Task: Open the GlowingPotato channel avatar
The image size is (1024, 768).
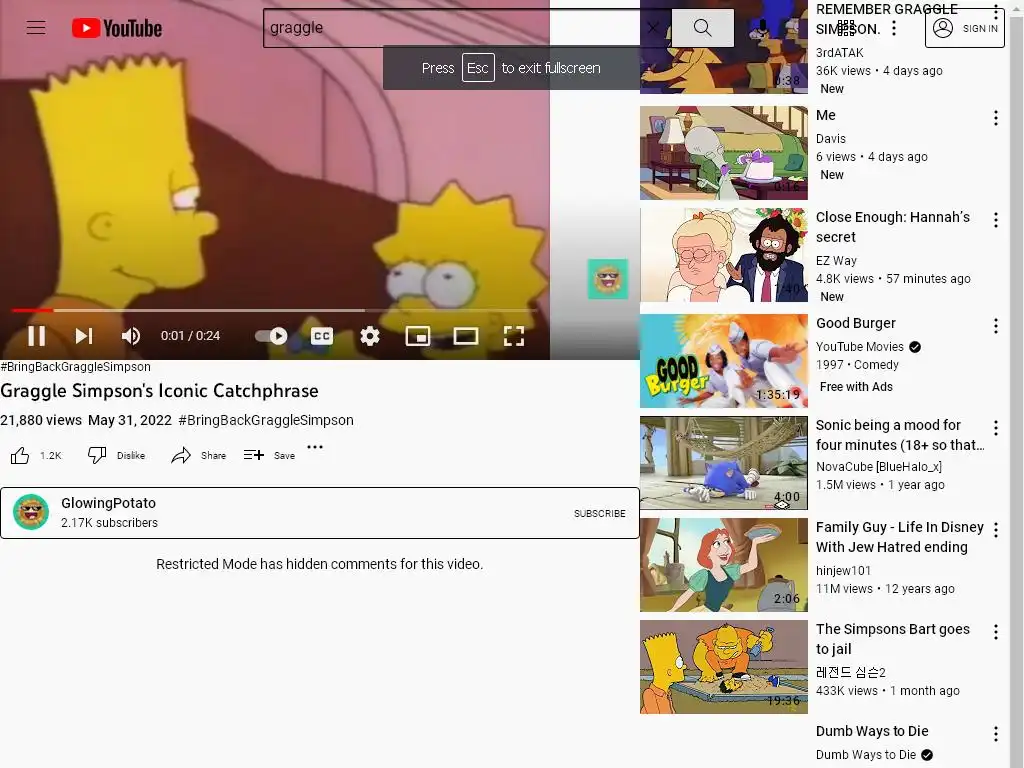Action: point(31,512)
